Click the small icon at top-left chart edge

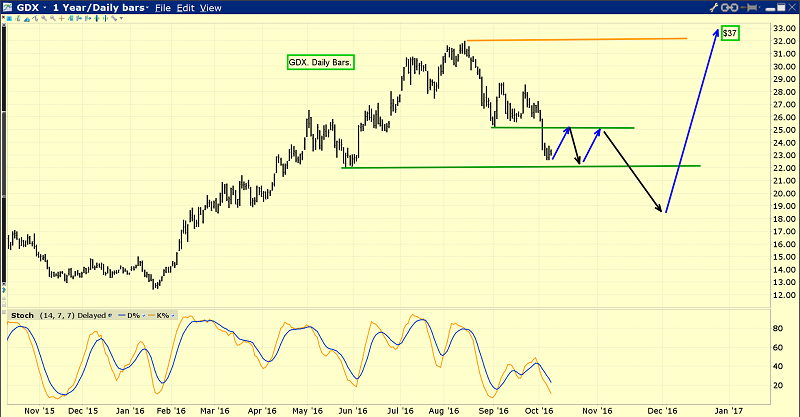pyautogui.click(x=4, y=23)
